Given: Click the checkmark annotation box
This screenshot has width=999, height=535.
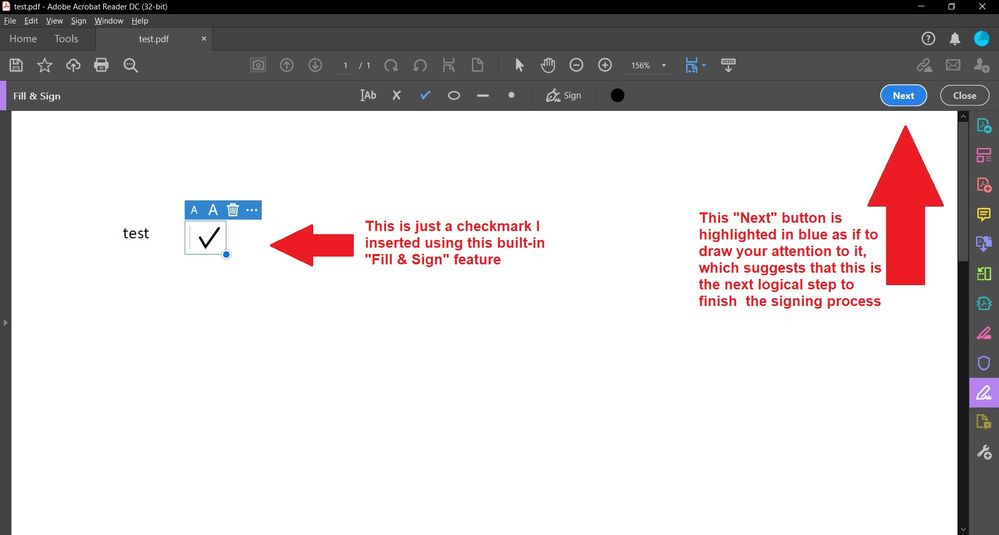Looking at the screenshot, I should [206, 238].
